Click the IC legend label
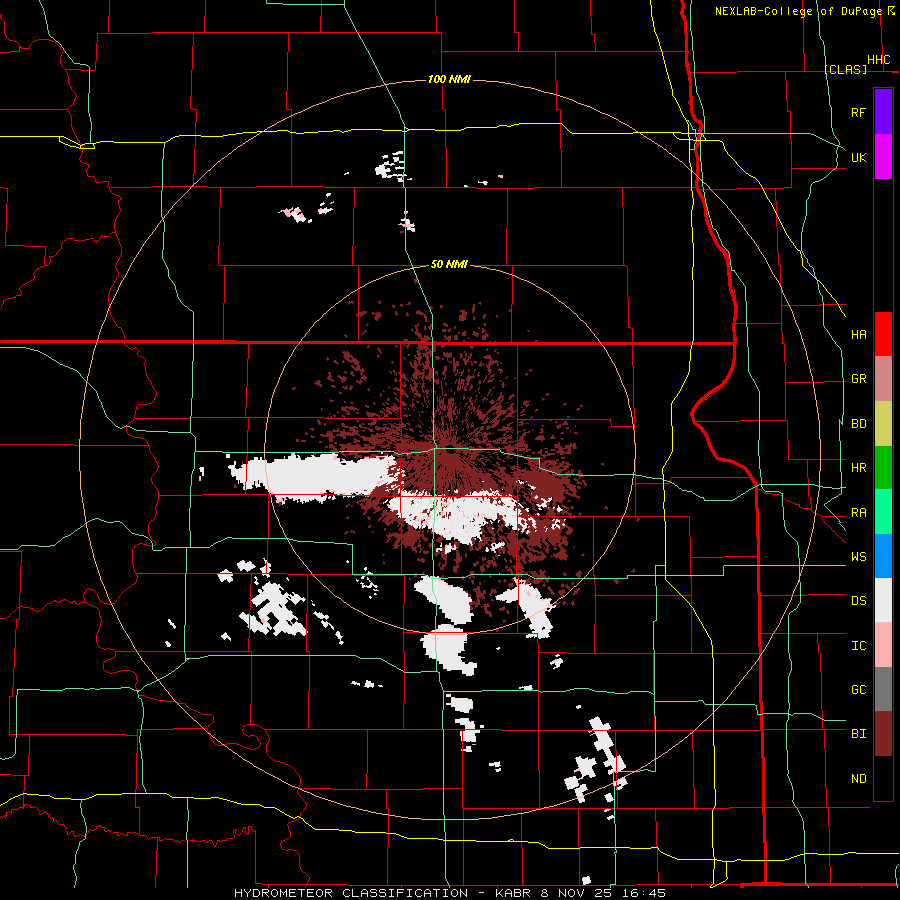 click(x=858, y=646)
